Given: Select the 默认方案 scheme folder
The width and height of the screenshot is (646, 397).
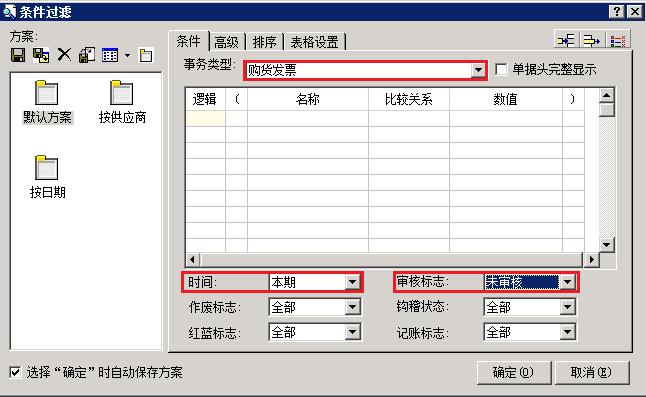Looking at the screenshot, I should point(47,102).
